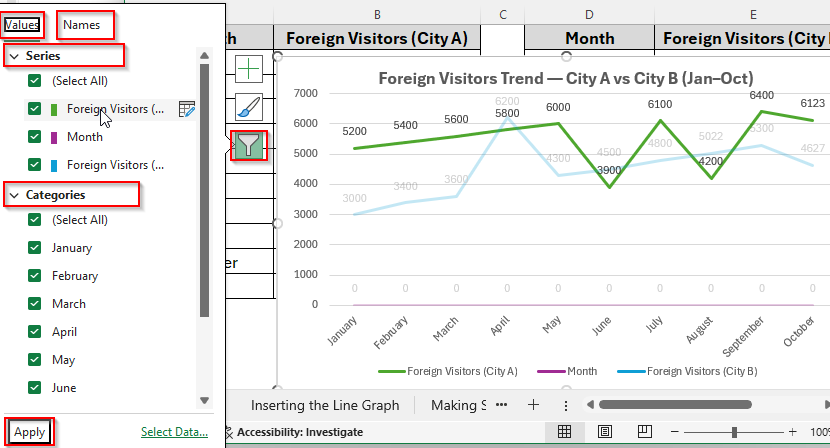The image size is (830, 448).
Task: Click the 3900 data label on chart
Action: [x=609, y=171]
